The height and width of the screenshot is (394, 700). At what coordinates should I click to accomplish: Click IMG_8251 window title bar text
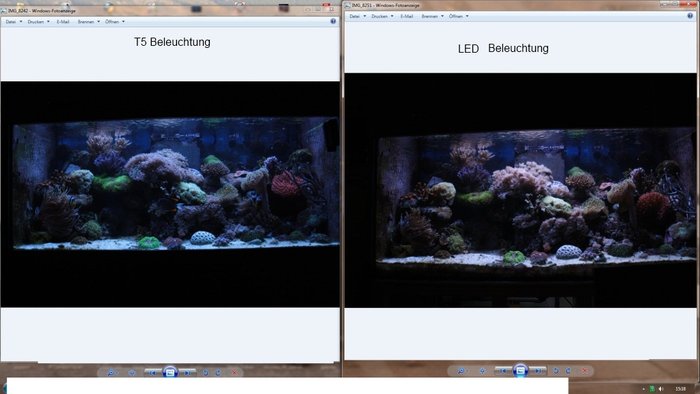pyautogui.click(x=386, y=5)
